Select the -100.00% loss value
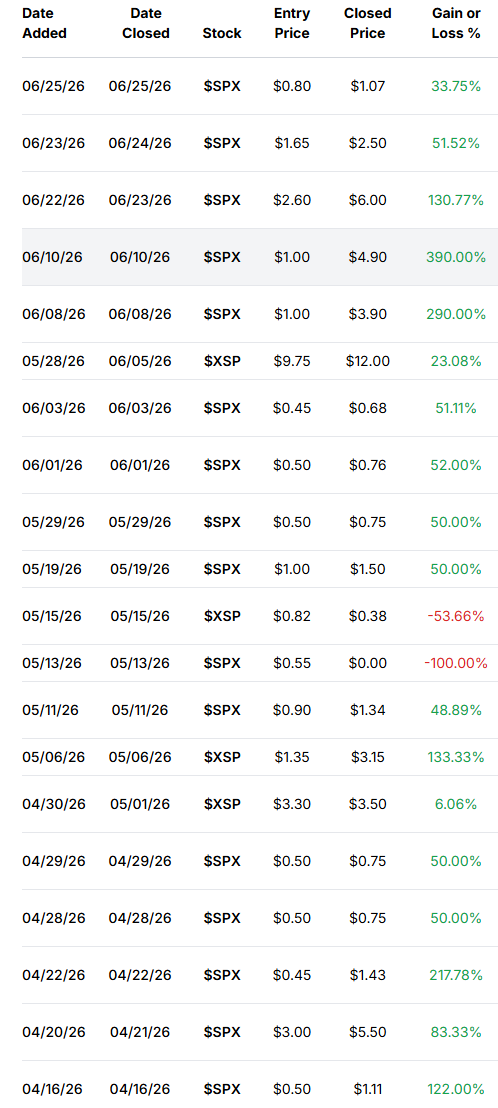The image size is (498, 1108). point(456,663)
